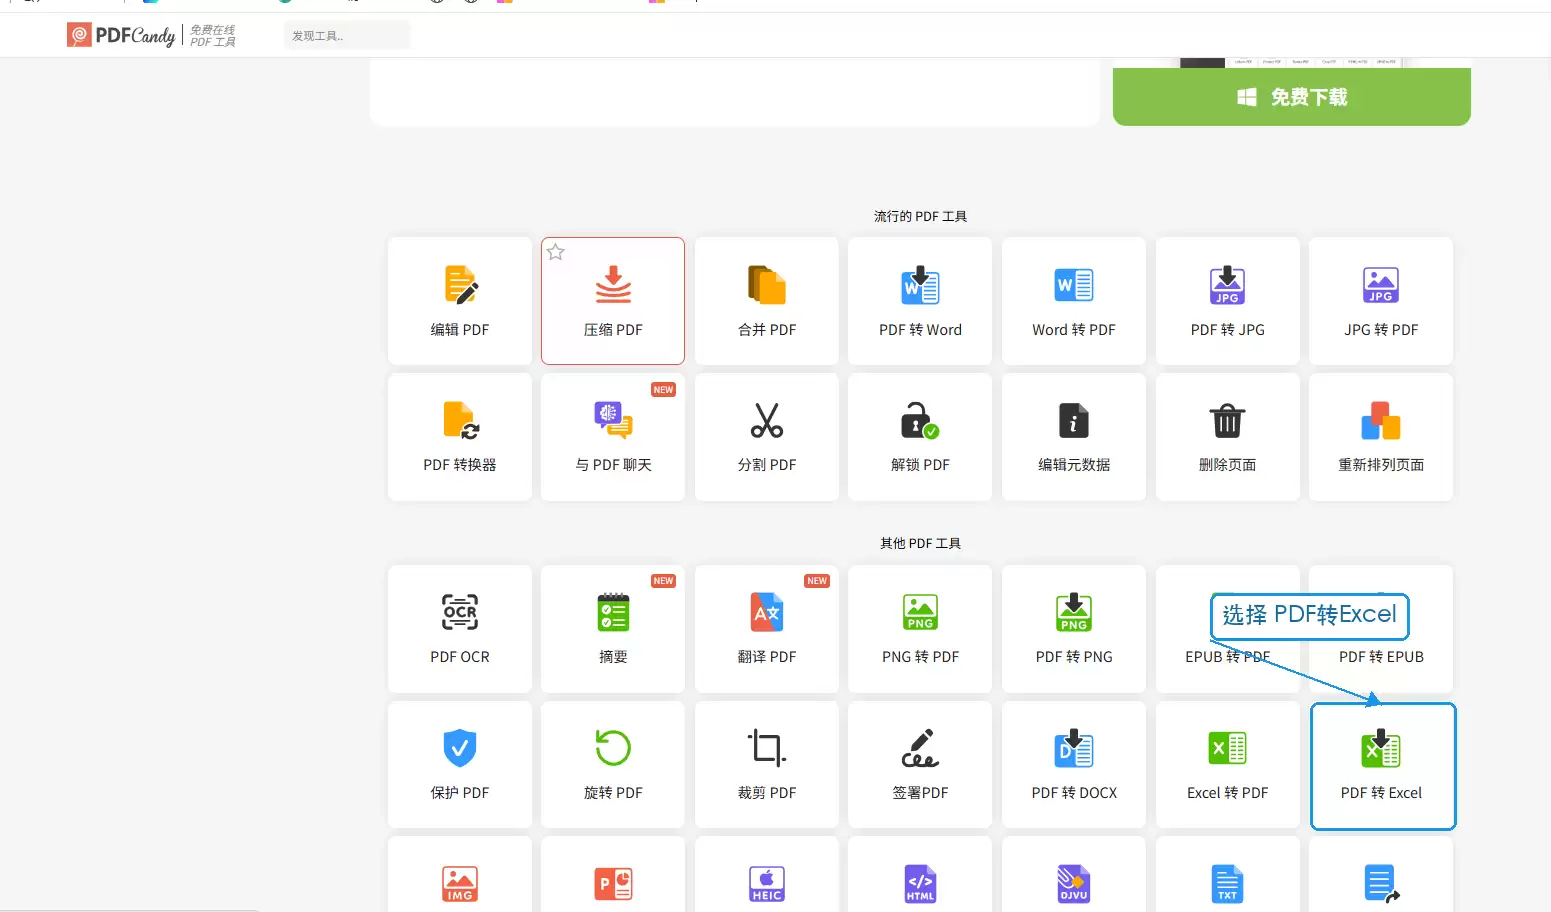Viewport: 1551px width, 912px height.
Task: Click the DJVU converter icon
Action: pos(1074,884)
